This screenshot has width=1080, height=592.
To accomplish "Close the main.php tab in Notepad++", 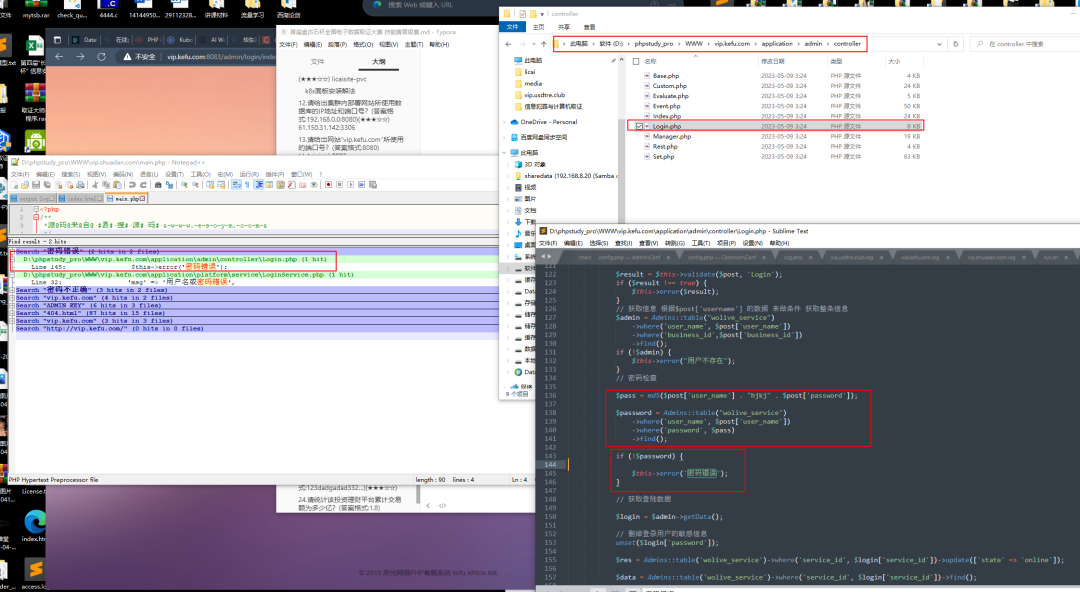I will click(143, 198).
